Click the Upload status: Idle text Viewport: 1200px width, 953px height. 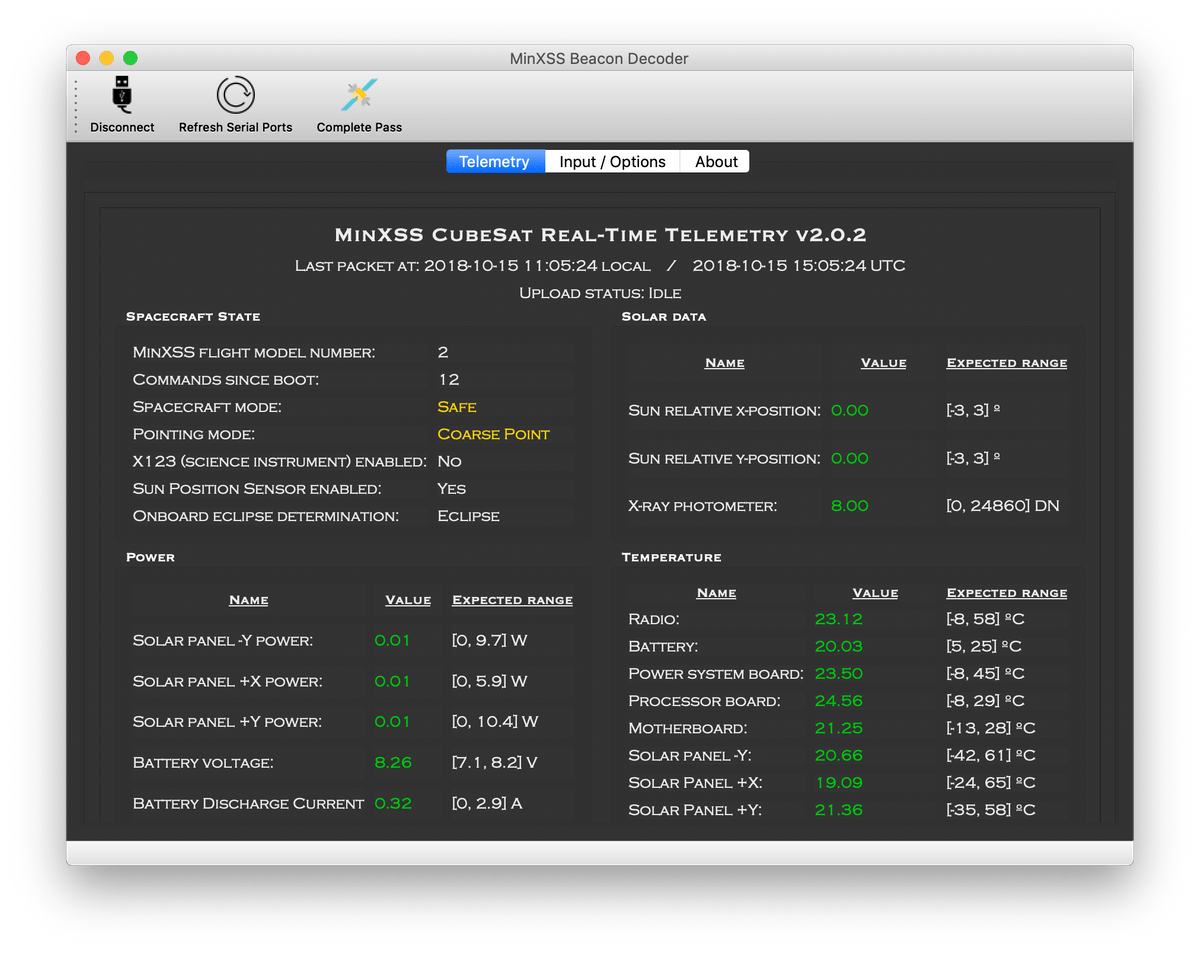click(600, 293)
